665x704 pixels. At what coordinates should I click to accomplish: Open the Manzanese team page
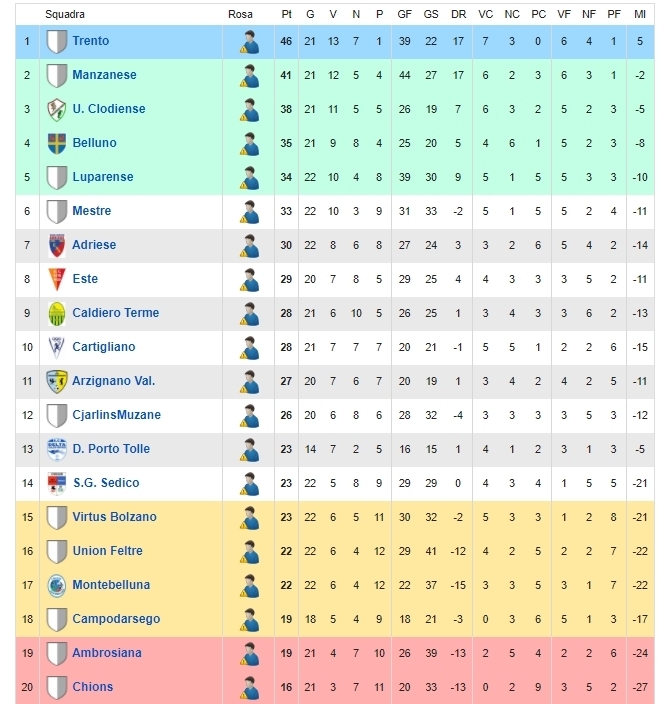coord(104,75)
